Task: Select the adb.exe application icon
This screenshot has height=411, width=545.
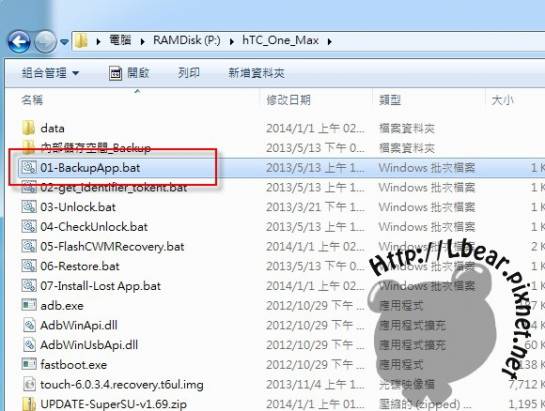Action: 29,305
